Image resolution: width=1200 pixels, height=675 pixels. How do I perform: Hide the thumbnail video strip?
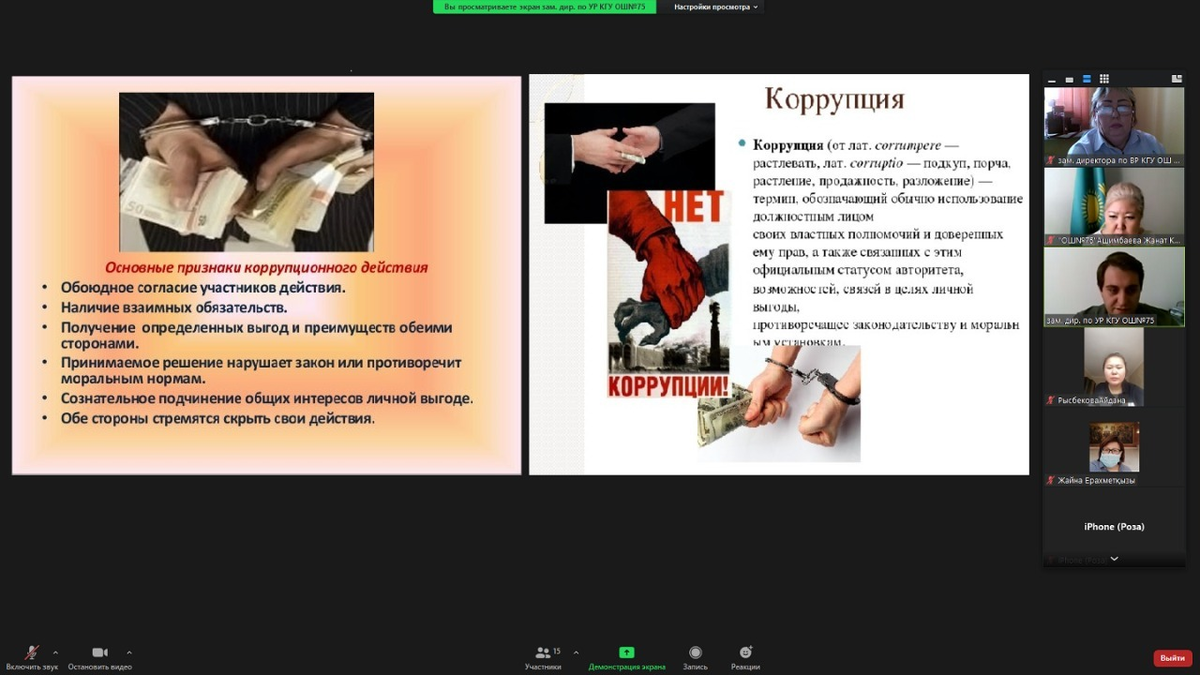click(x=1052, y=79)
